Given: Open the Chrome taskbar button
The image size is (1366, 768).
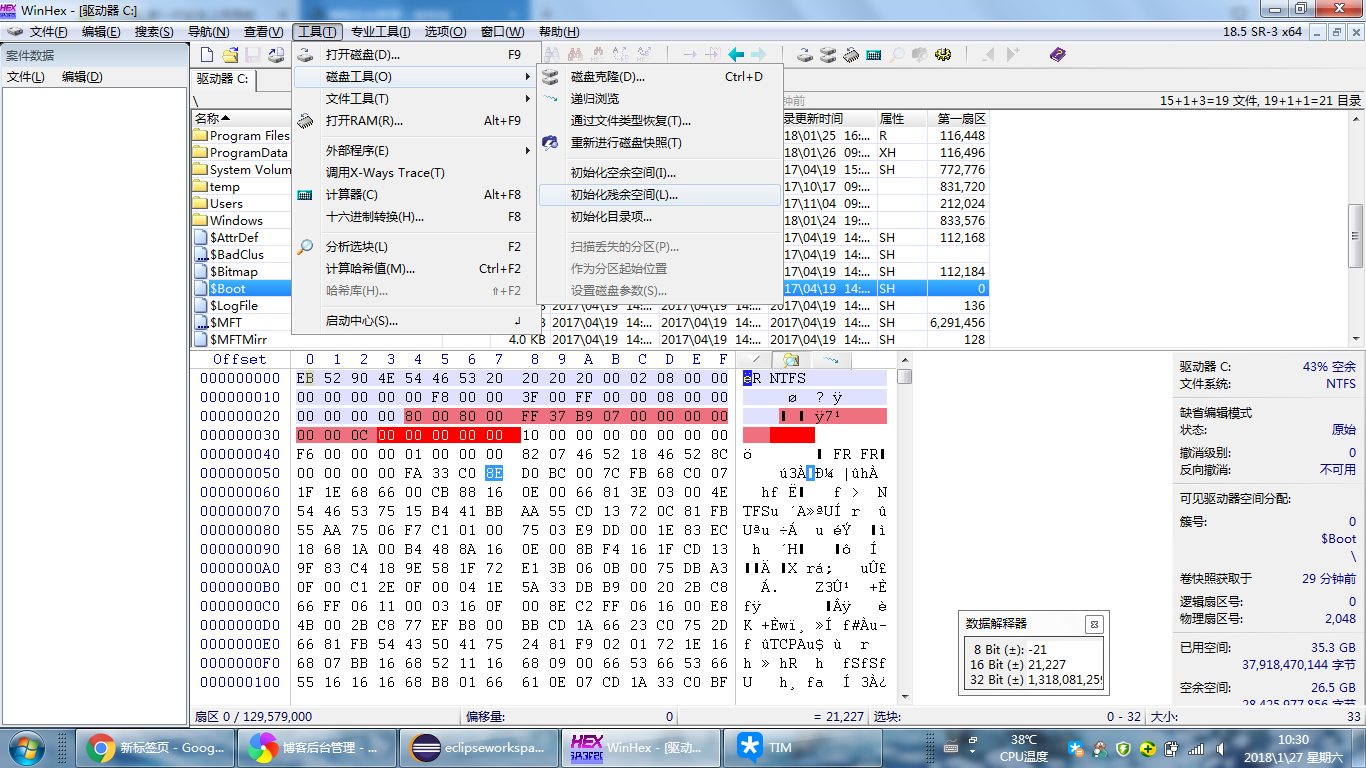Looking at the screenshot, I should [154, 748].
